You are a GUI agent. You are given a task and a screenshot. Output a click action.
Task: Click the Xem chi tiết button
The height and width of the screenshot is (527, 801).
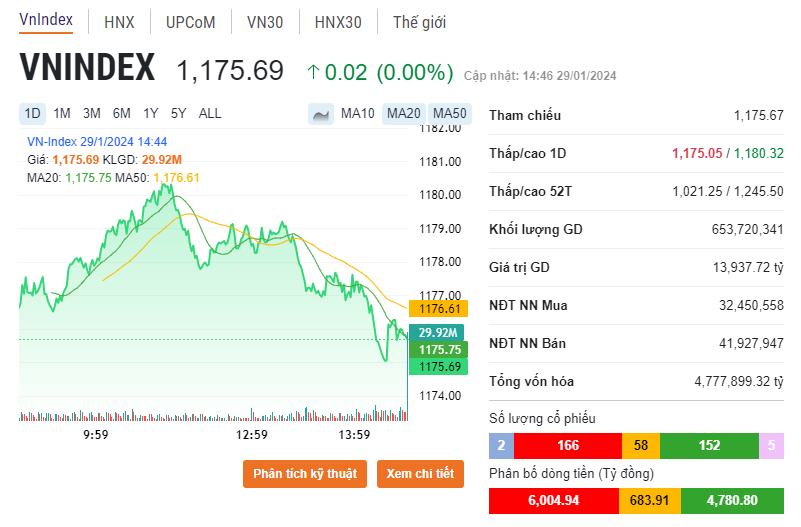point(420,473)
